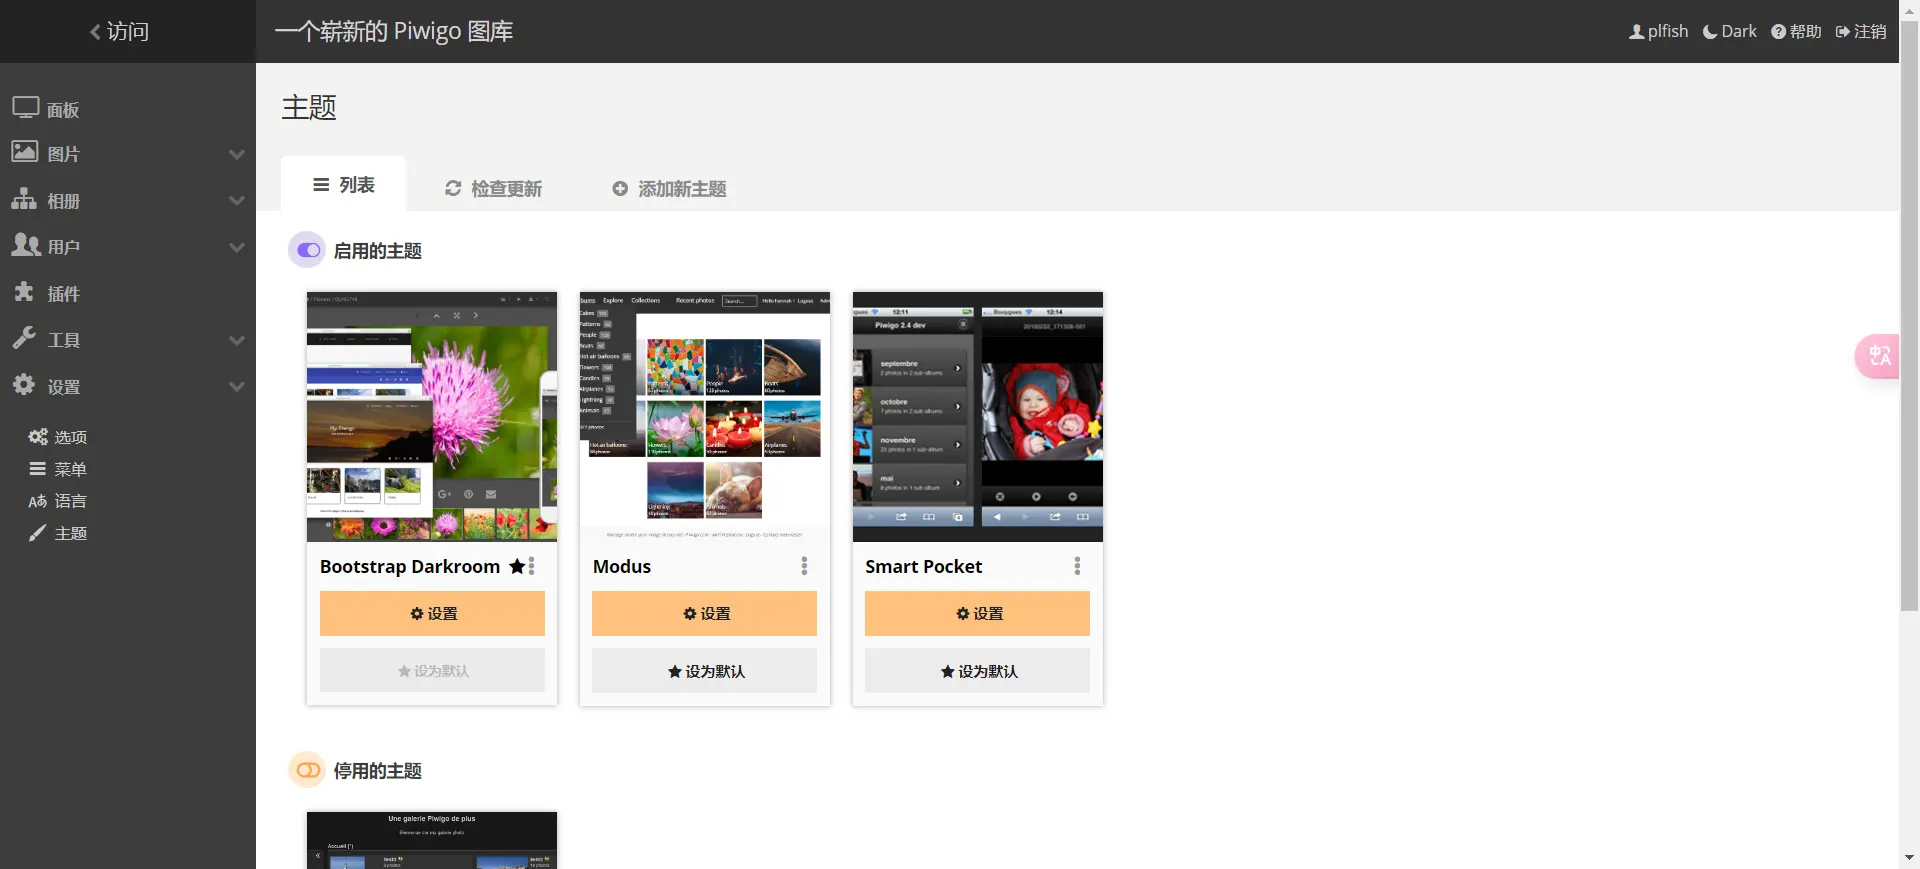Open the 帮助 help link

pyautogui.click(x=1796, y=32)
